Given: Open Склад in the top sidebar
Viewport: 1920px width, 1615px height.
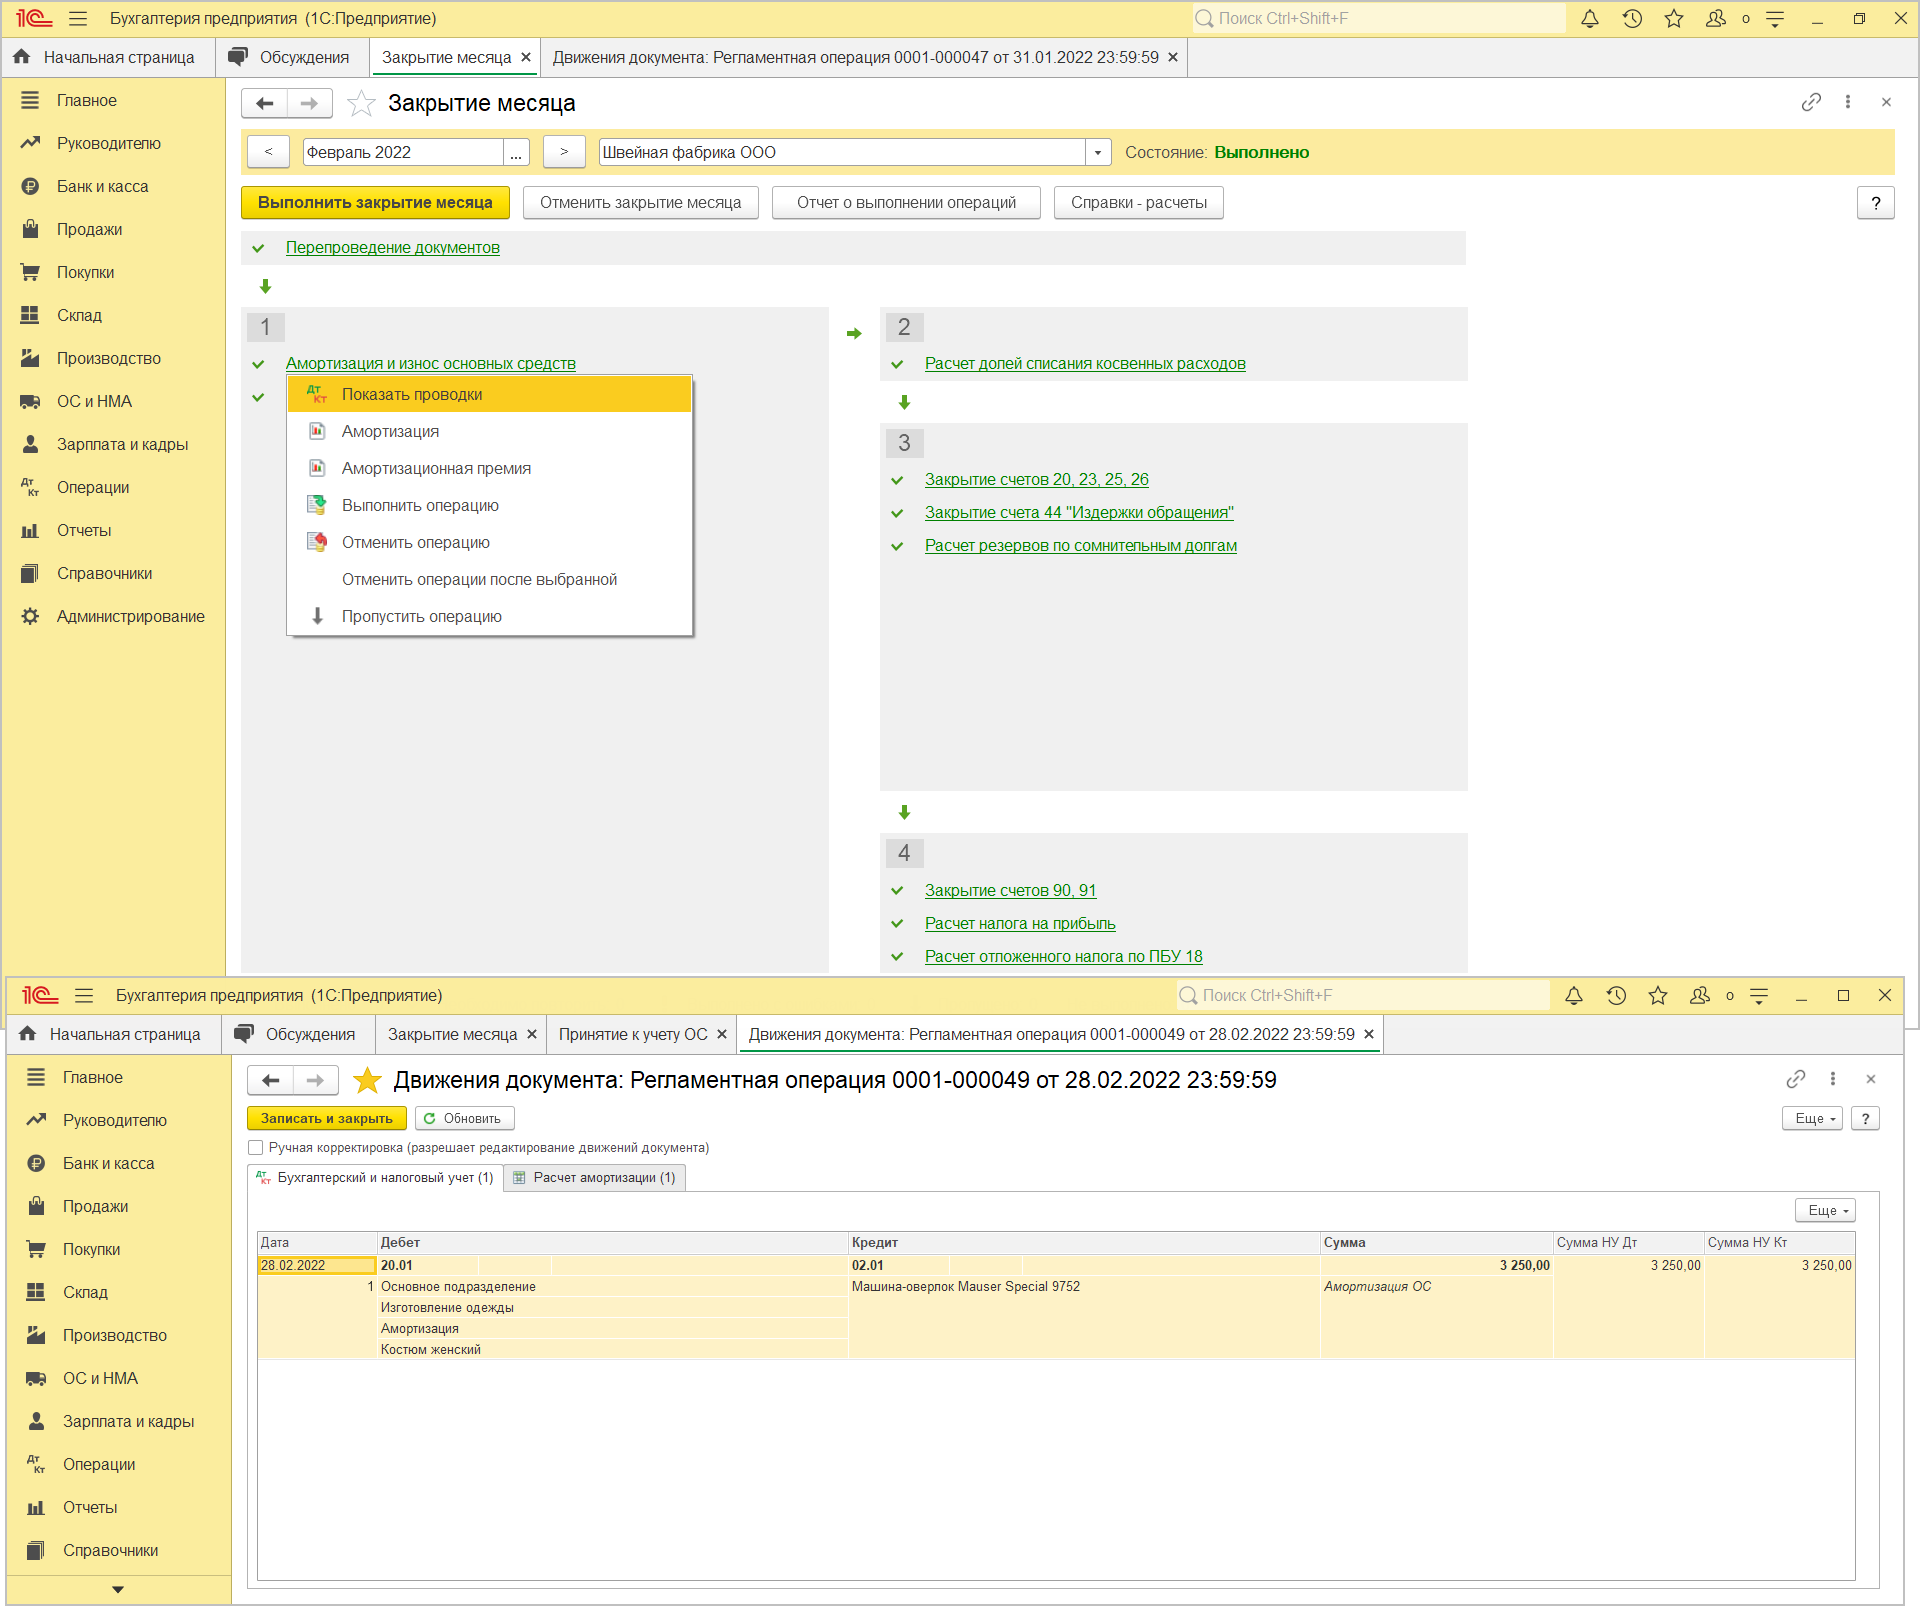Looking at the screenshot, I should coord(79,316).
